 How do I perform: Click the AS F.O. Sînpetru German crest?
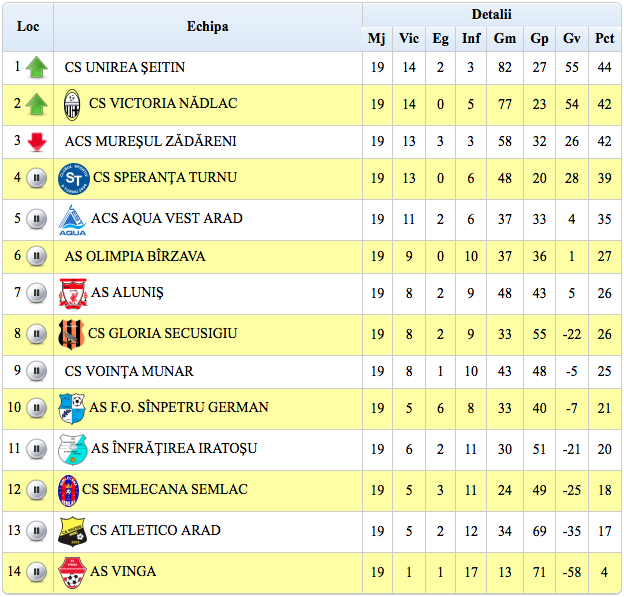pos(72,407)
